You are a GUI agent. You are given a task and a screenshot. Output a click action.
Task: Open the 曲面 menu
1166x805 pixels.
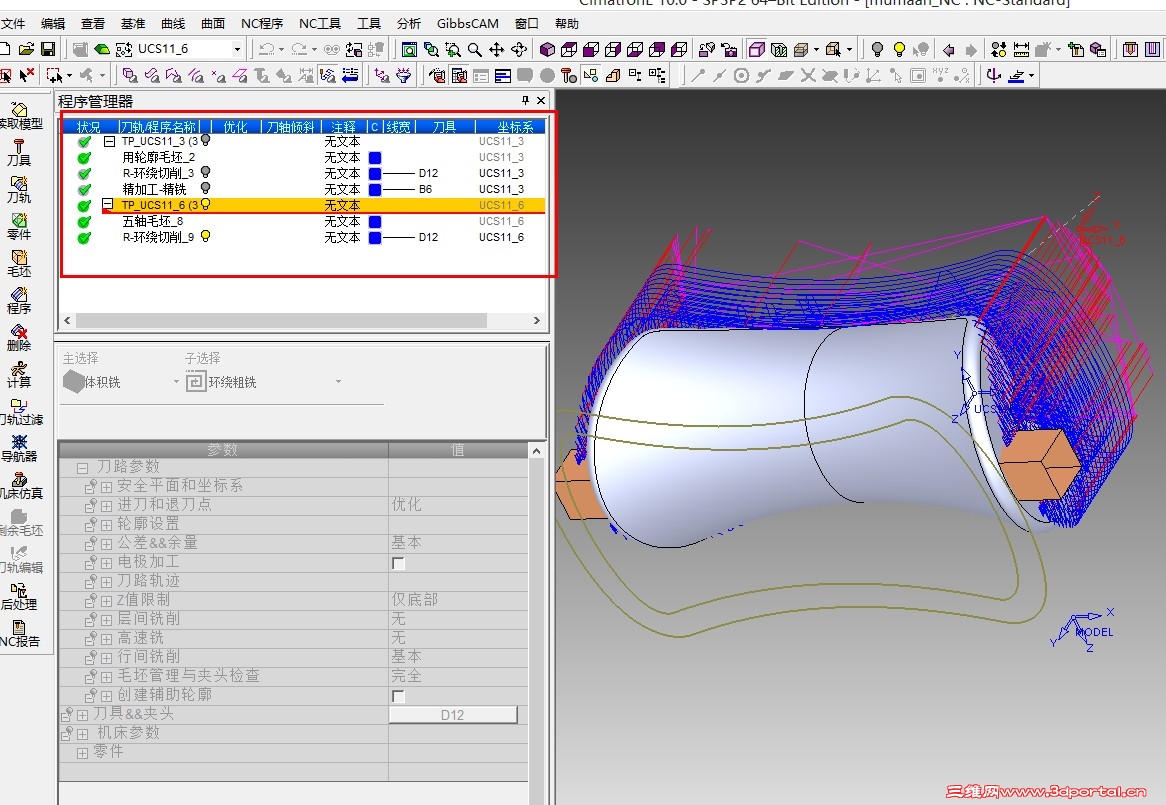coord(213,24)
